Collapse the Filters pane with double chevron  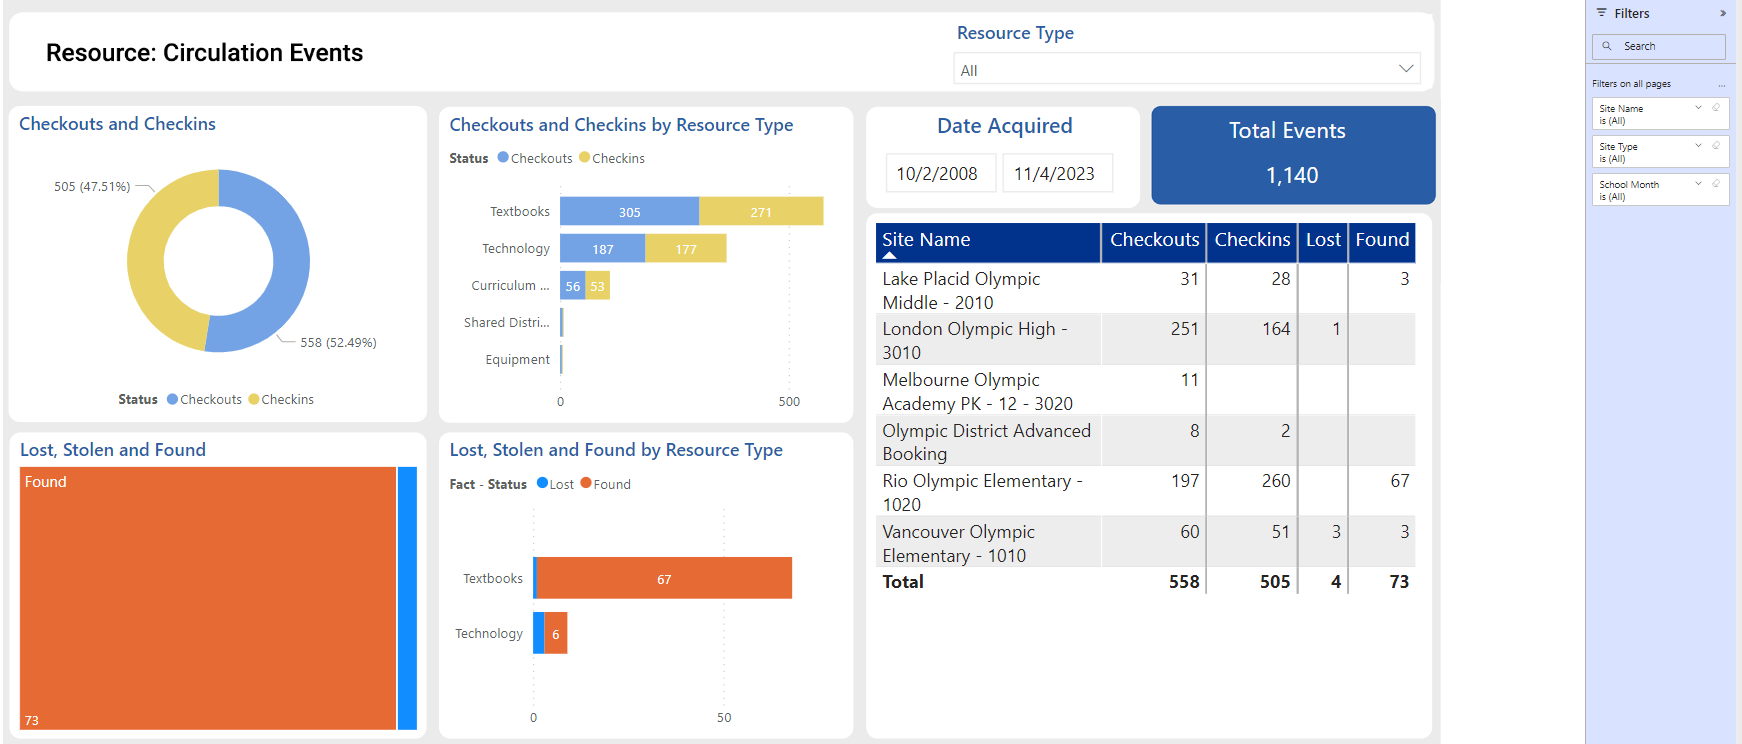tap(1723, 14)
